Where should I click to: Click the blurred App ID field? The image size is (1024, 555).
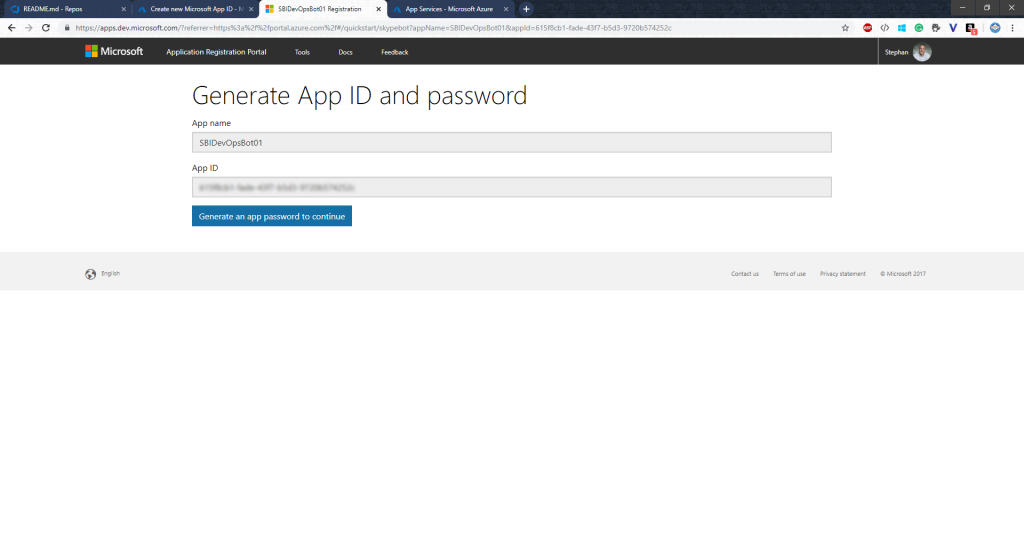coord(511,187)
